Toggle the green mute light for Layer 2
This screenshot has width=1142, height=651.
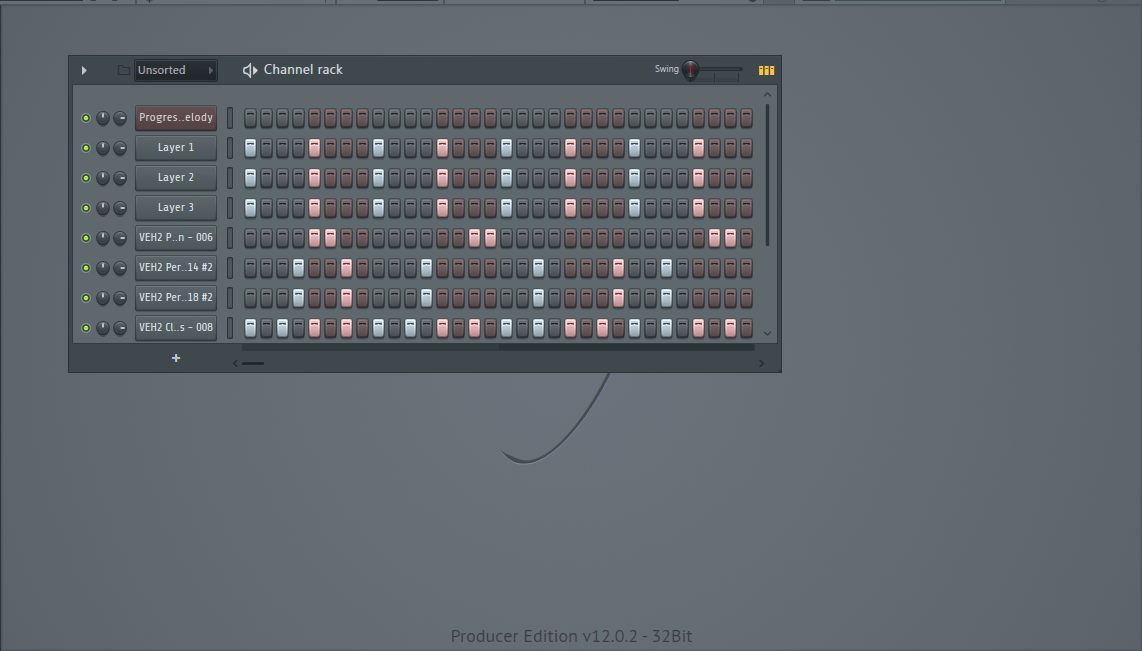click(86, 178)
